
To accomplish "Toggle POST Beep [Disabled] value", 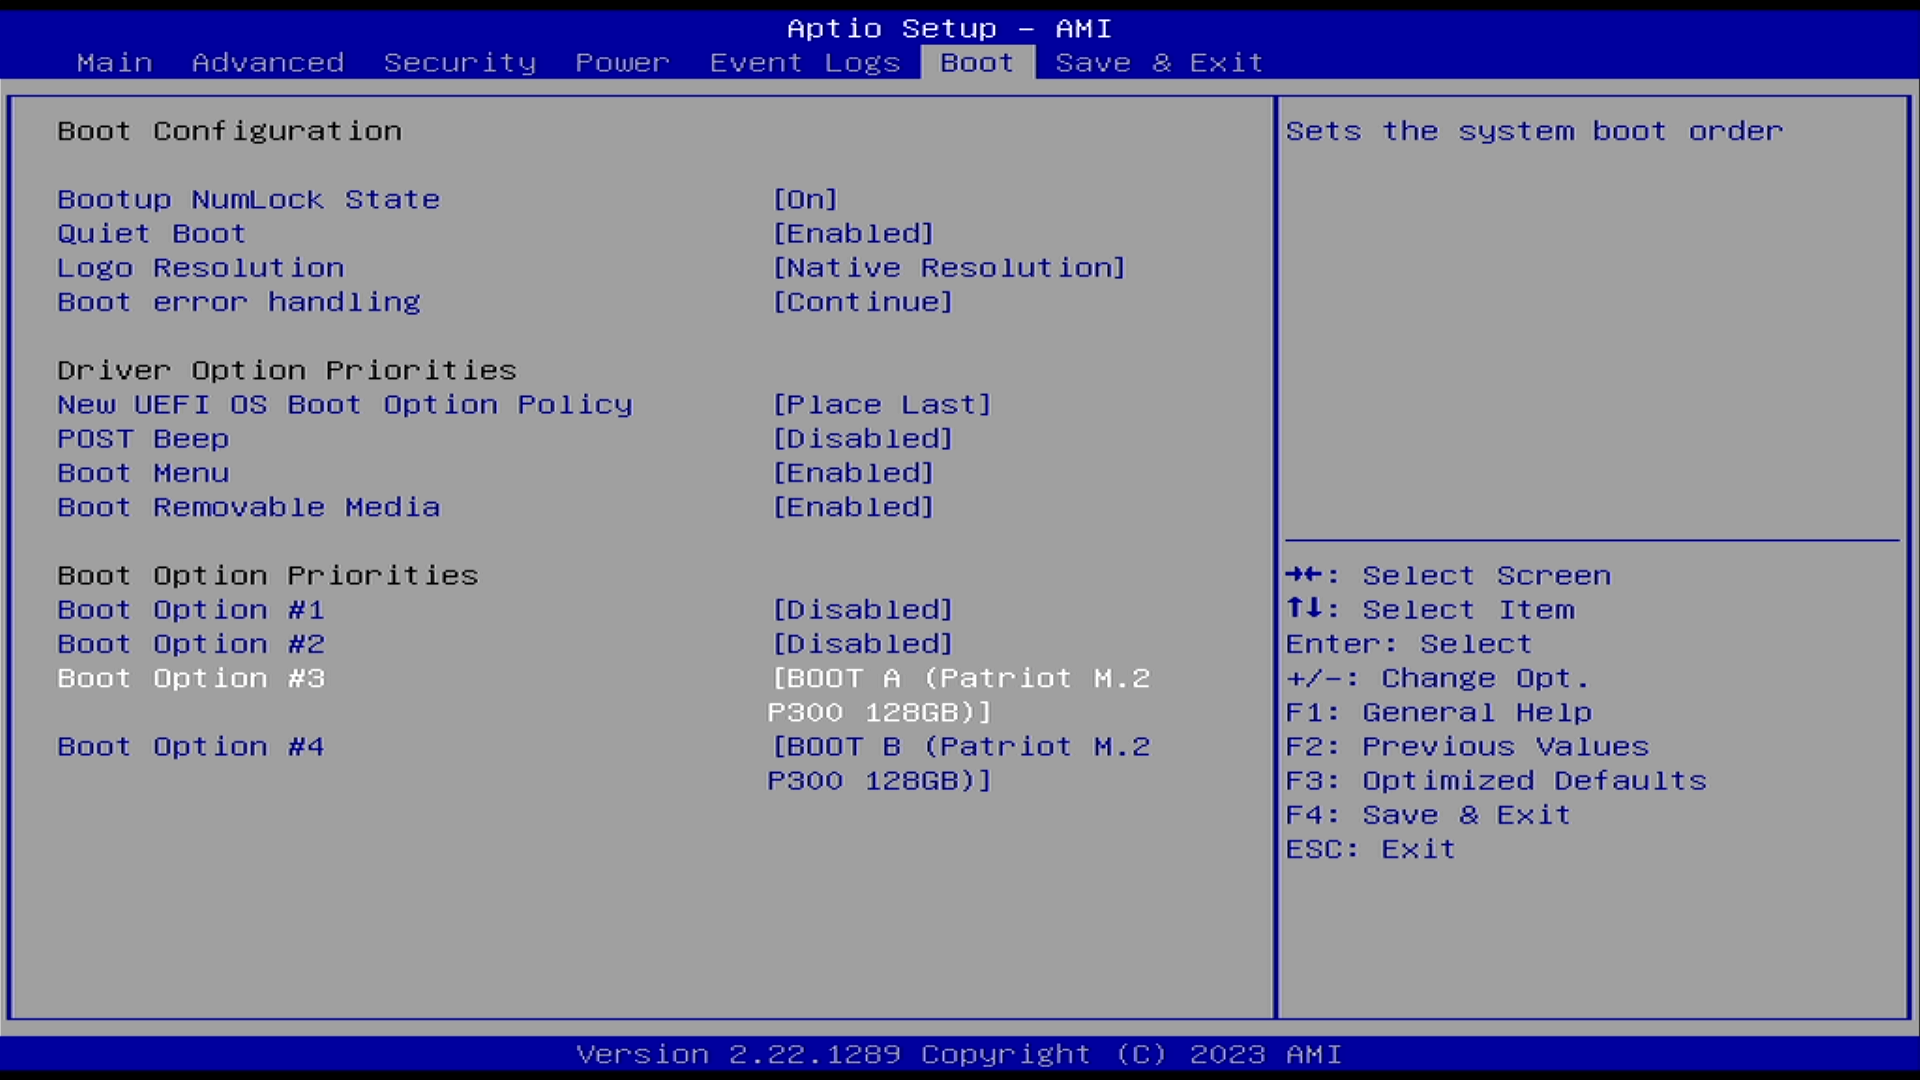I will (862, 438).
